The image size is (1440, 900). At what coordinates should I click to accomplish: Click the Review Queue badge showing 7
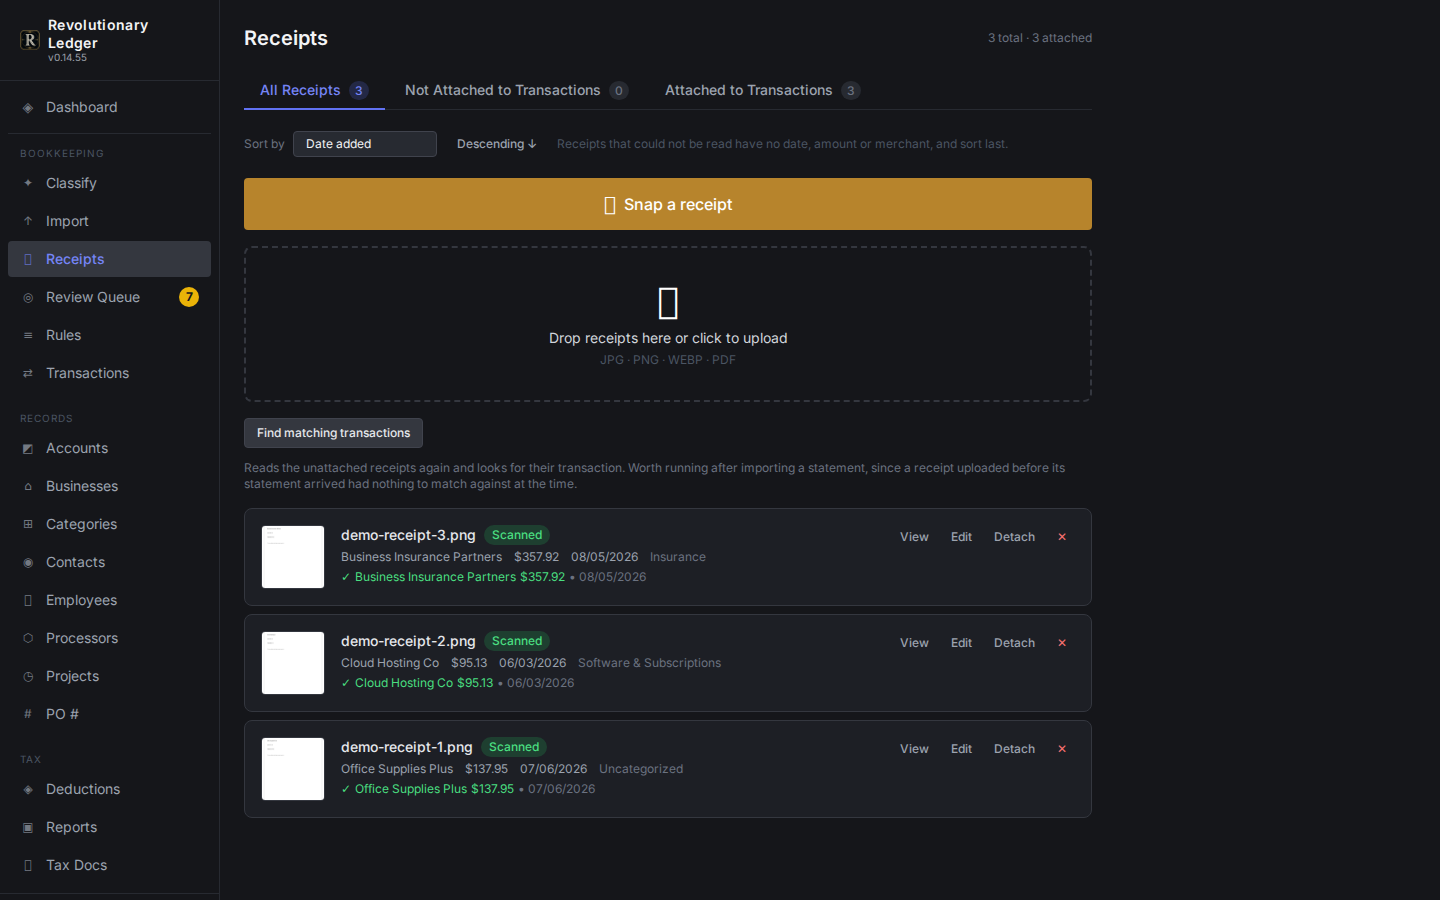click(189, 297)
